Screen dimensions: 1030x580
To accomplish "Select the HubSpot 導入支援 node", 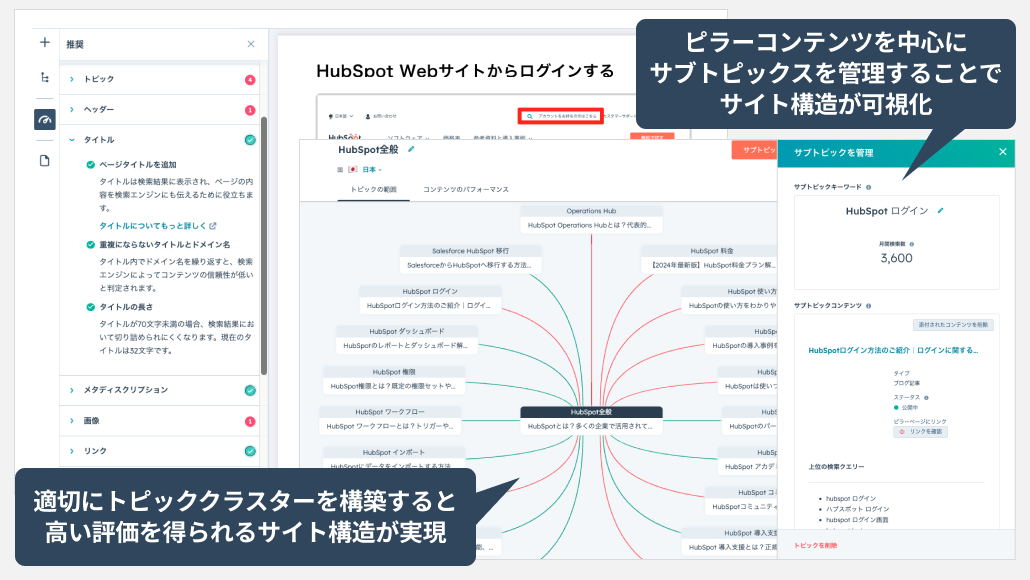I will point(730,540).
